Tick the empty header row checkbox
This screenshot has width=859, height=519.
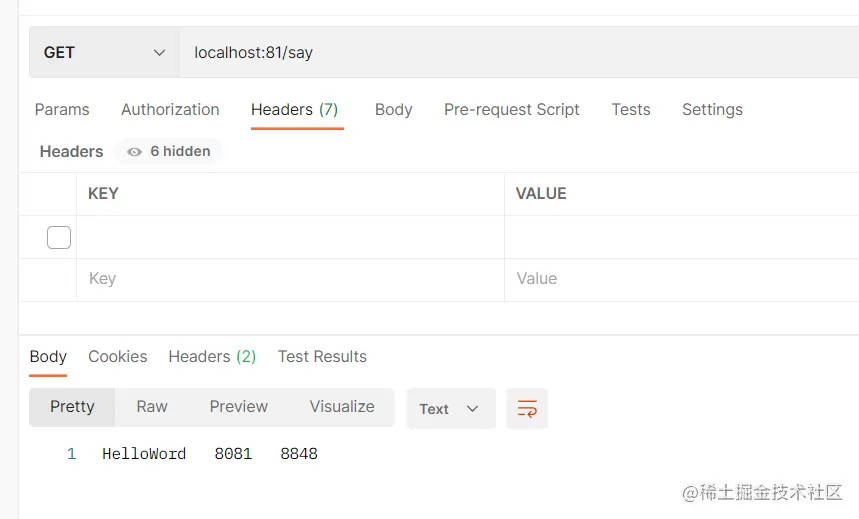pos(59,237)
